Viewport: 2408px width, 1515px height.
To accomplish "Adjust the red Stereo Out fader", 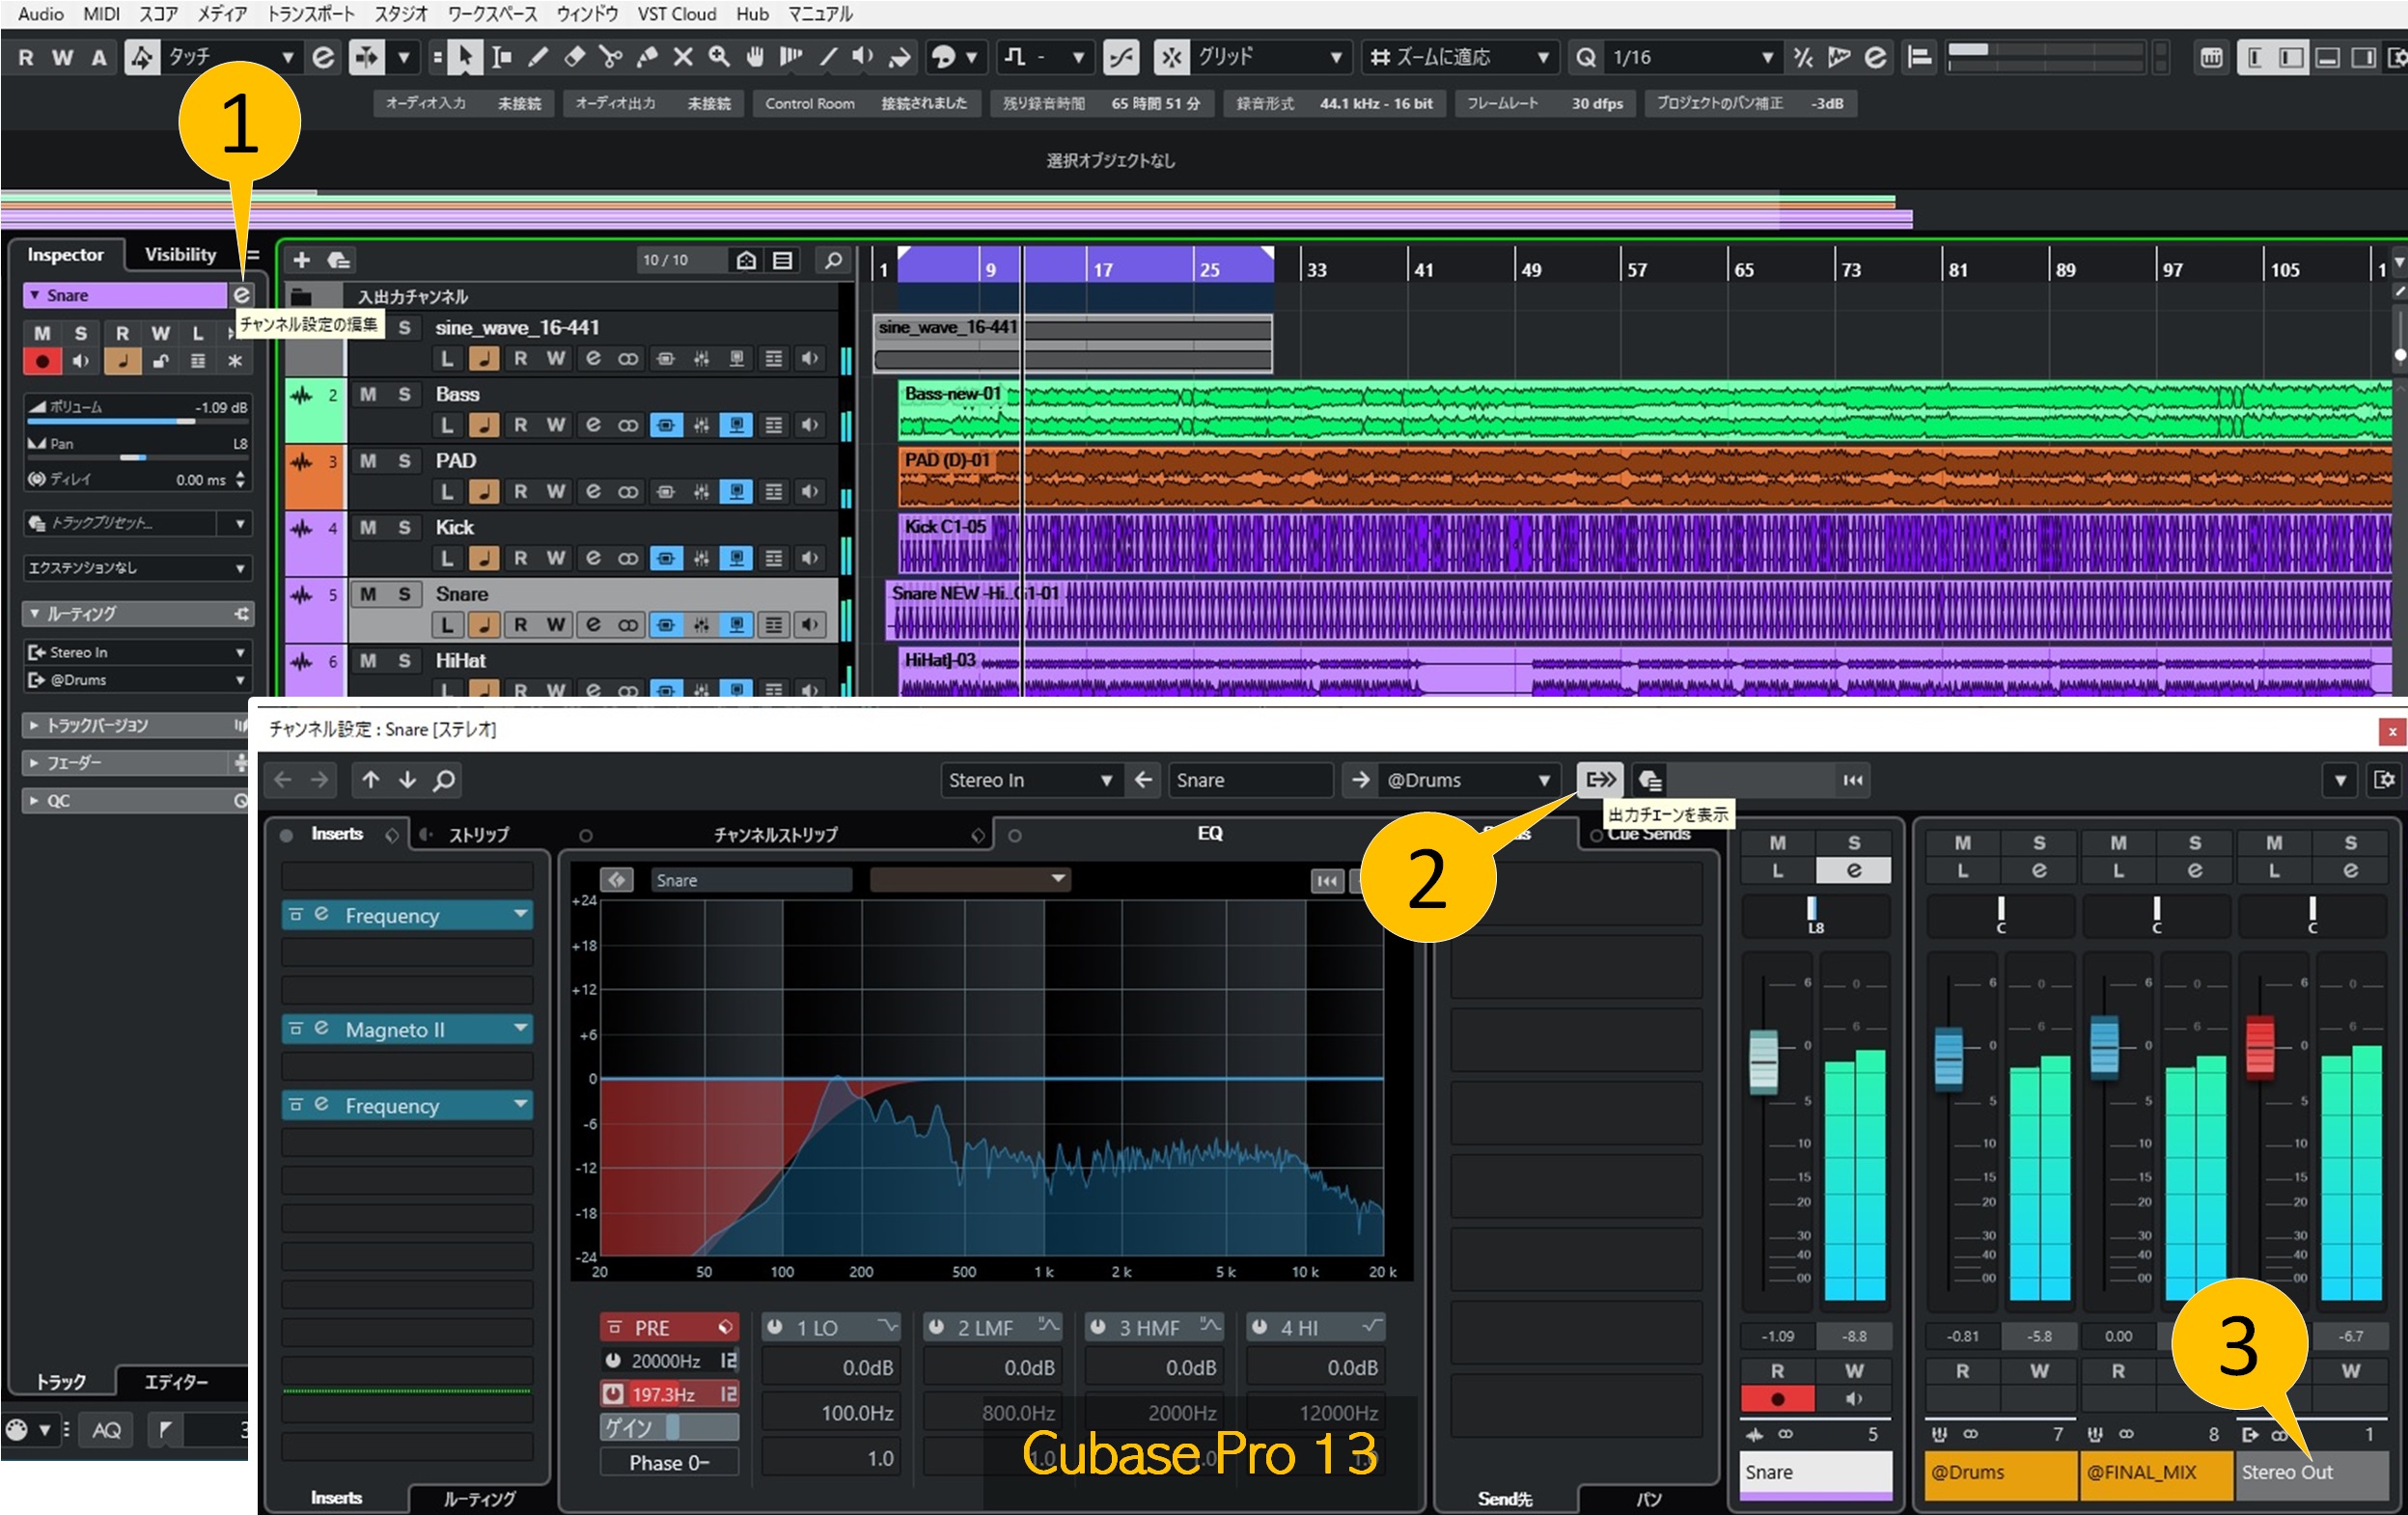I will pos(2260,1047).
